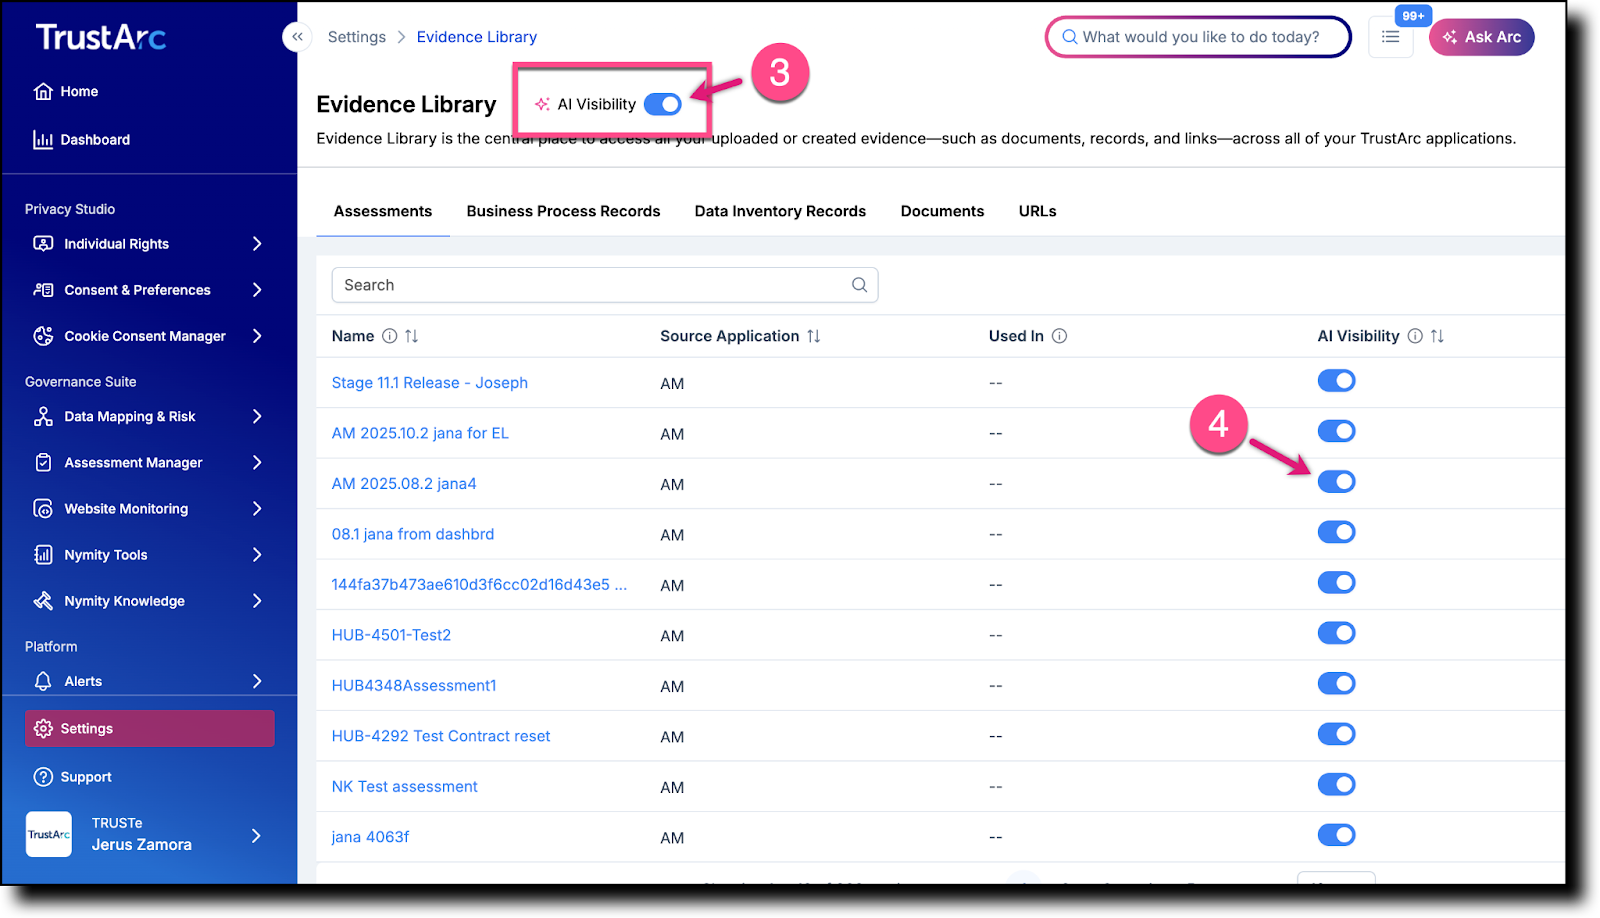1600x918 pixels.
Task: Expand Website Monitoring submenu chevron
Action: coord(257,508)
